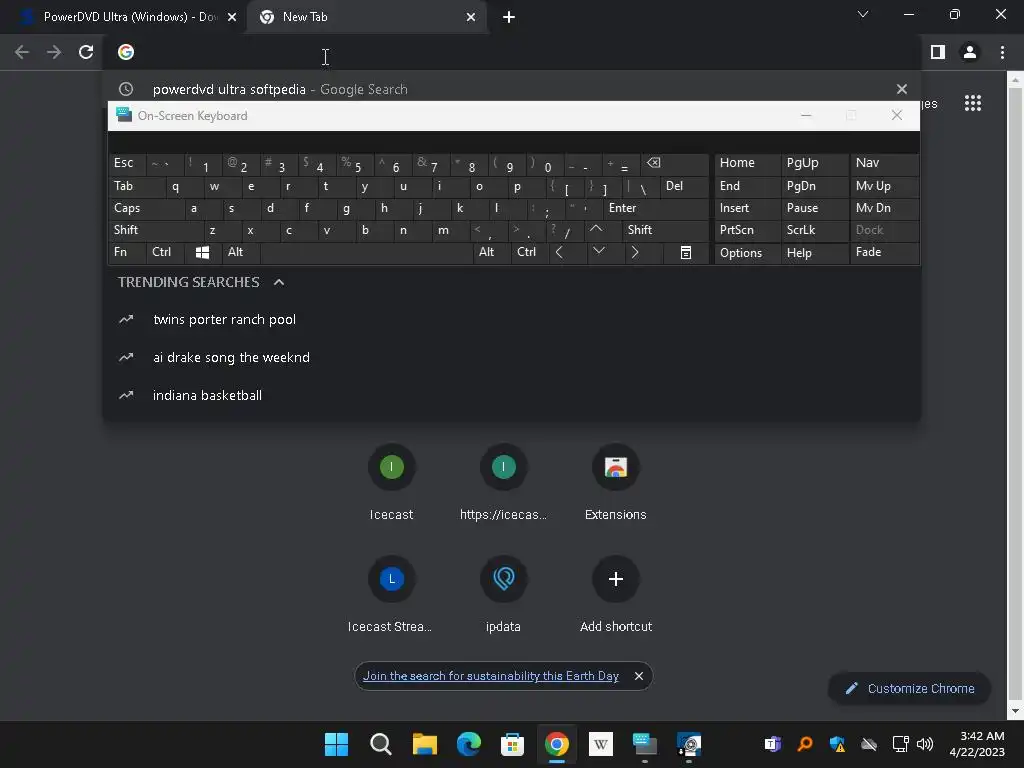
Task: Open a new tab with the plus icon
Action: [x=509, y=17]
